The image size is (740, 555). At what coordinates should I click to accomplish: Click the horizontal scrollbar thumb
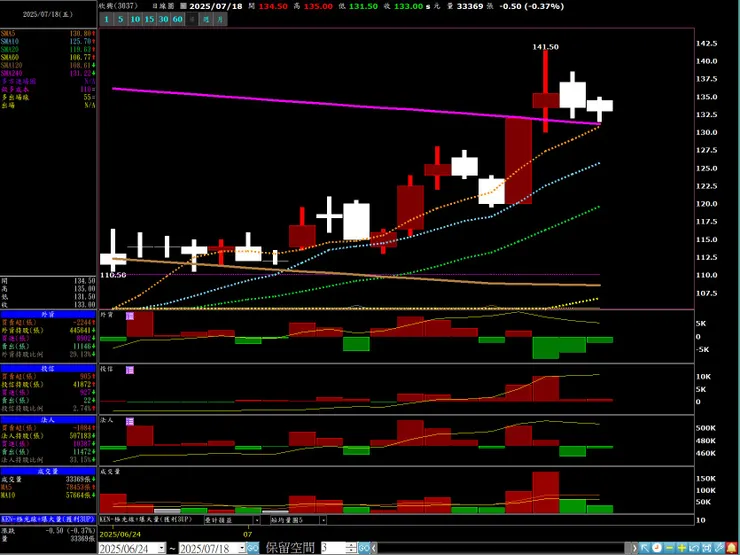click(x=628, y=548)
